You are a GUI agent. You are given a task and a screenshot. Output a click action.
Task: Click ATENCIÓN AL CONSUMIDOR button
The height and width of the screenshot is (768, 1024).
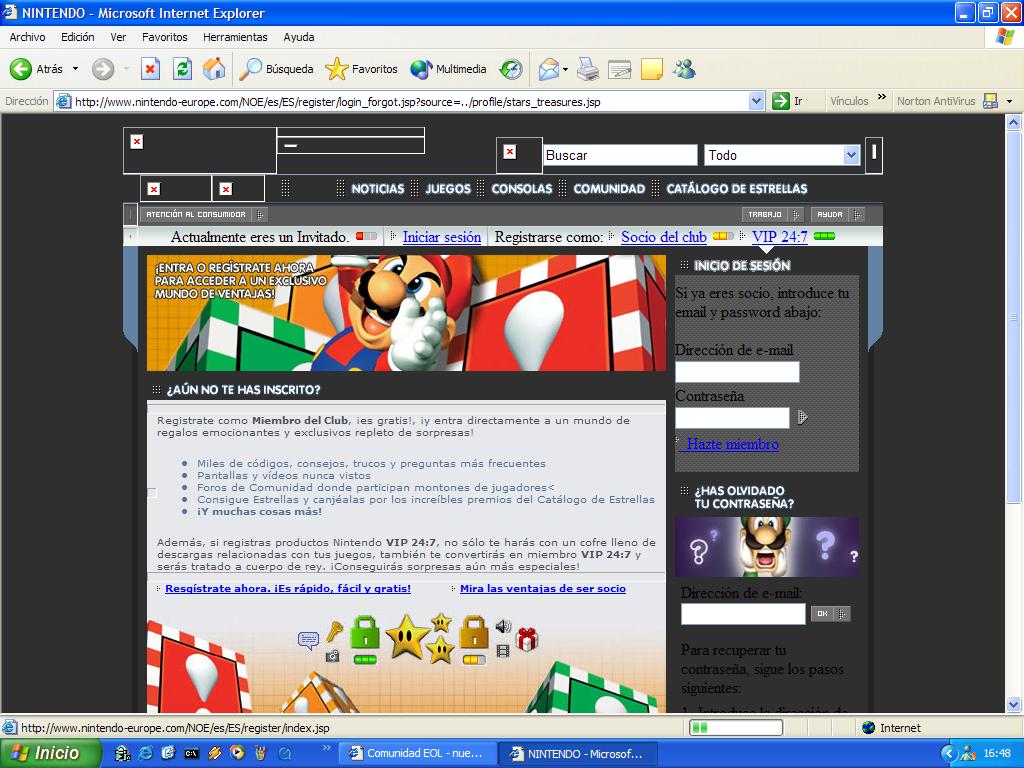(202, 214)
